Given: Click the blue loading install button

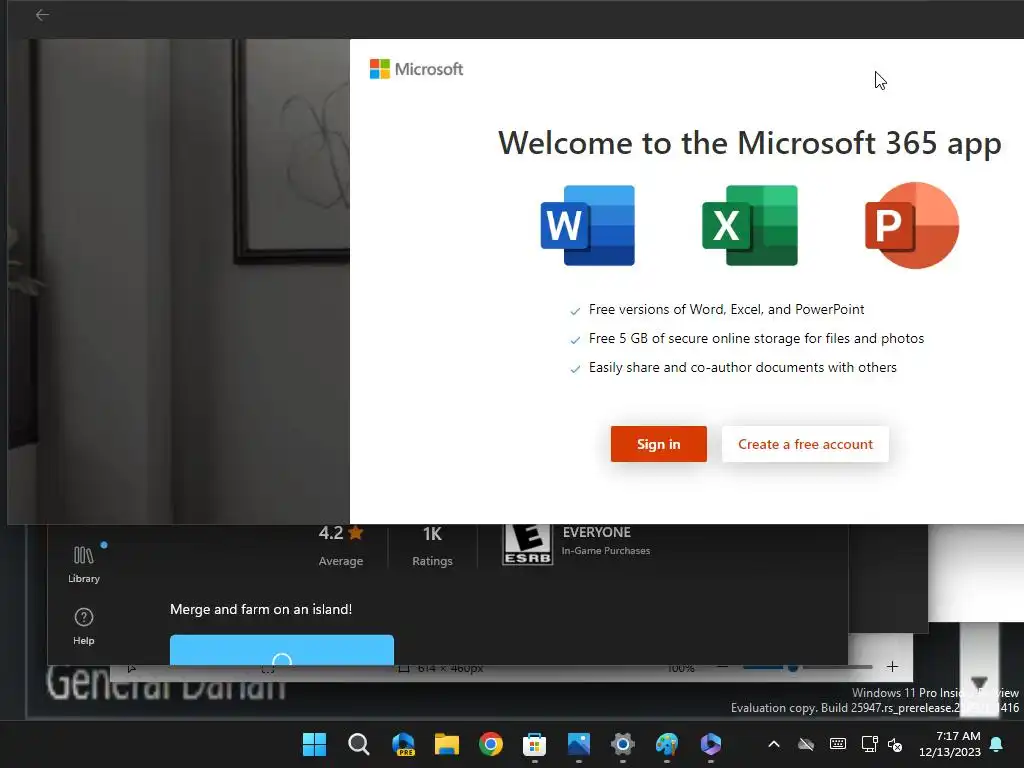Looking at the screenshot, I should click(x=281, y=650).
